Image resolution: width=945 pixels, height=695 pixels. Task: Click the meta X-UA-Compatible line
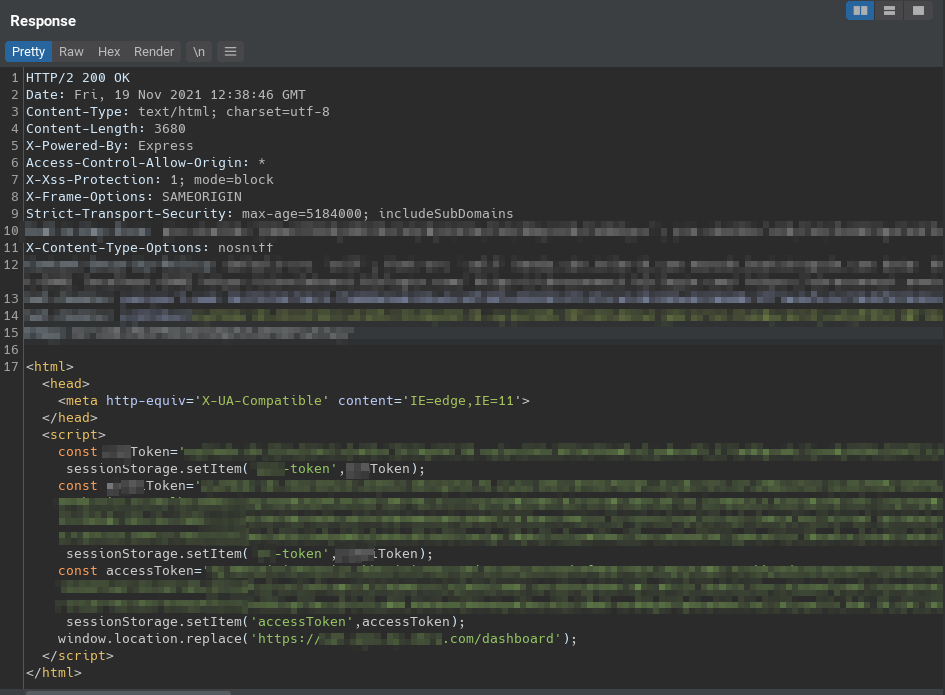[x=294, y=400]
